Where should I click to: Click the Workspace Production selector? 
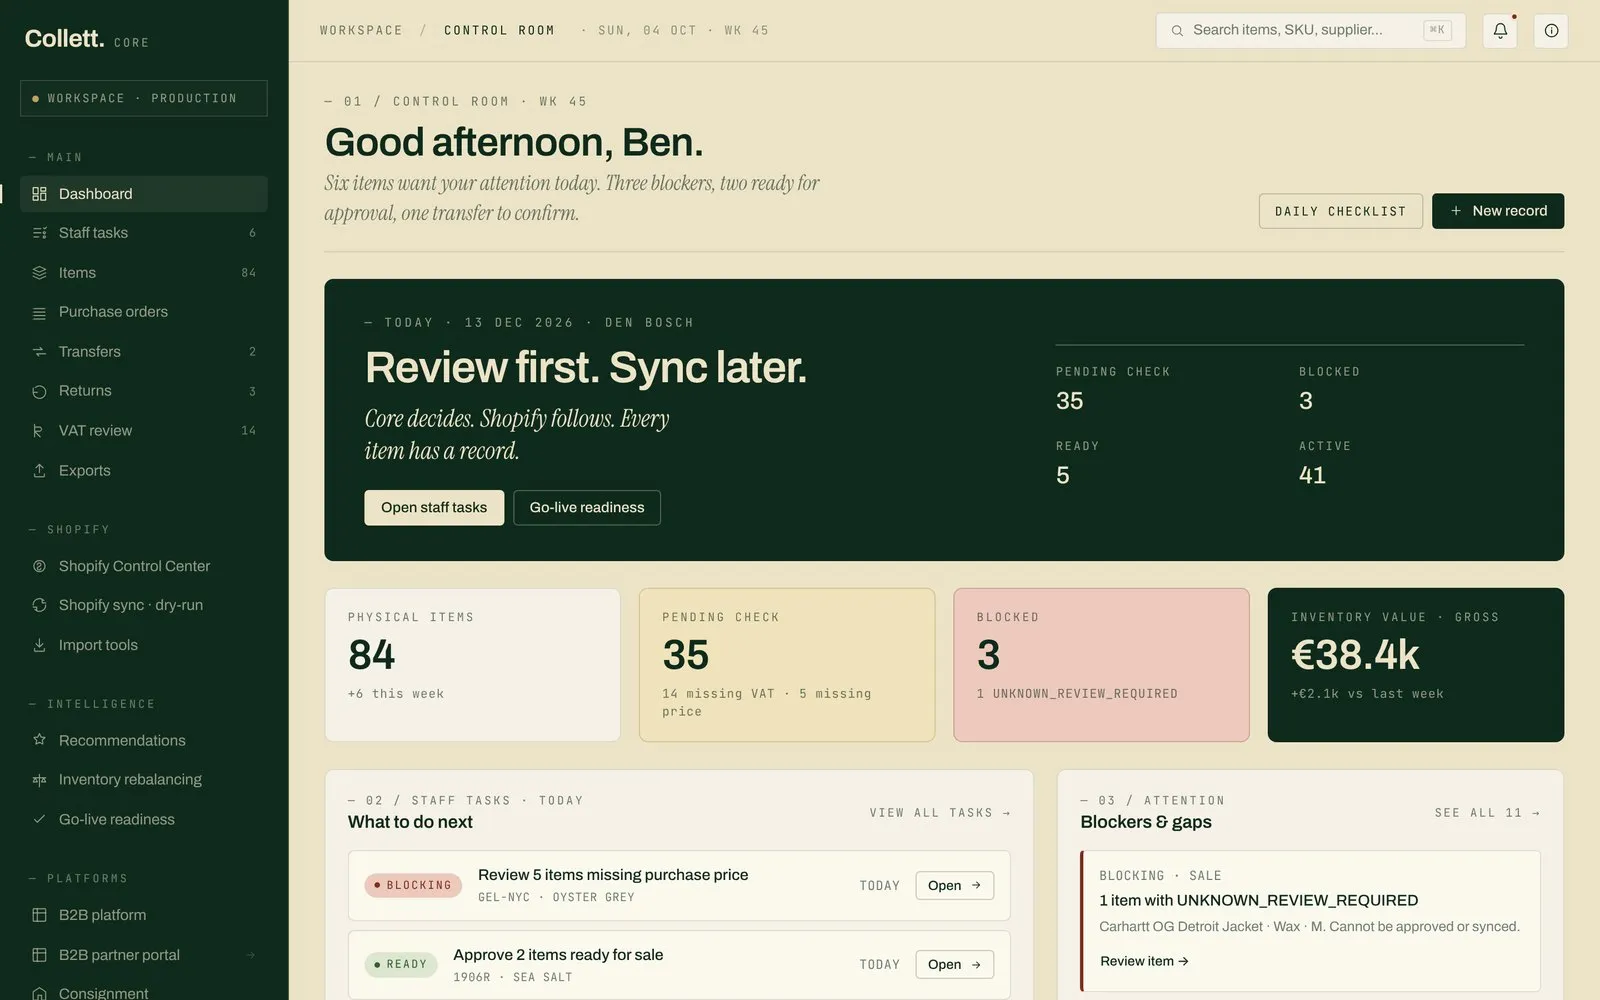click(x=144, y=98)
